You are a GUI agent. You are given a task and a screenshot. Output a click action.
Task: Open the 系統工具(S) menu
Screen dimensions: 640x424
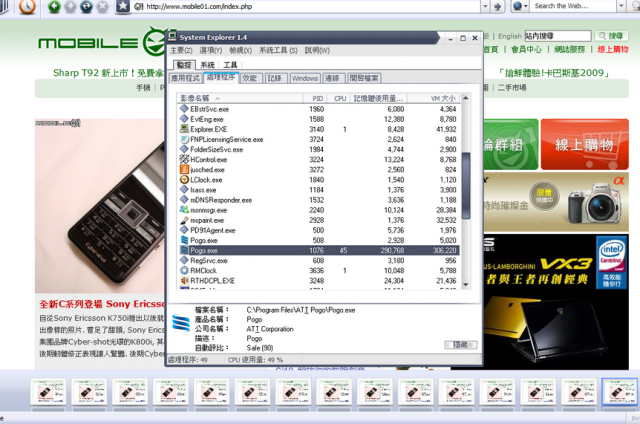(278, 51)
